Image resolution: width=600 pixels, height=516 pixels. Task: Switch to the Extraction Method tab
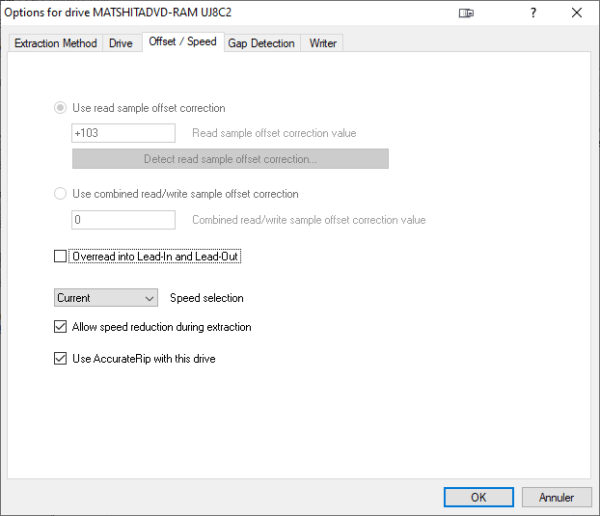point(55,43)
